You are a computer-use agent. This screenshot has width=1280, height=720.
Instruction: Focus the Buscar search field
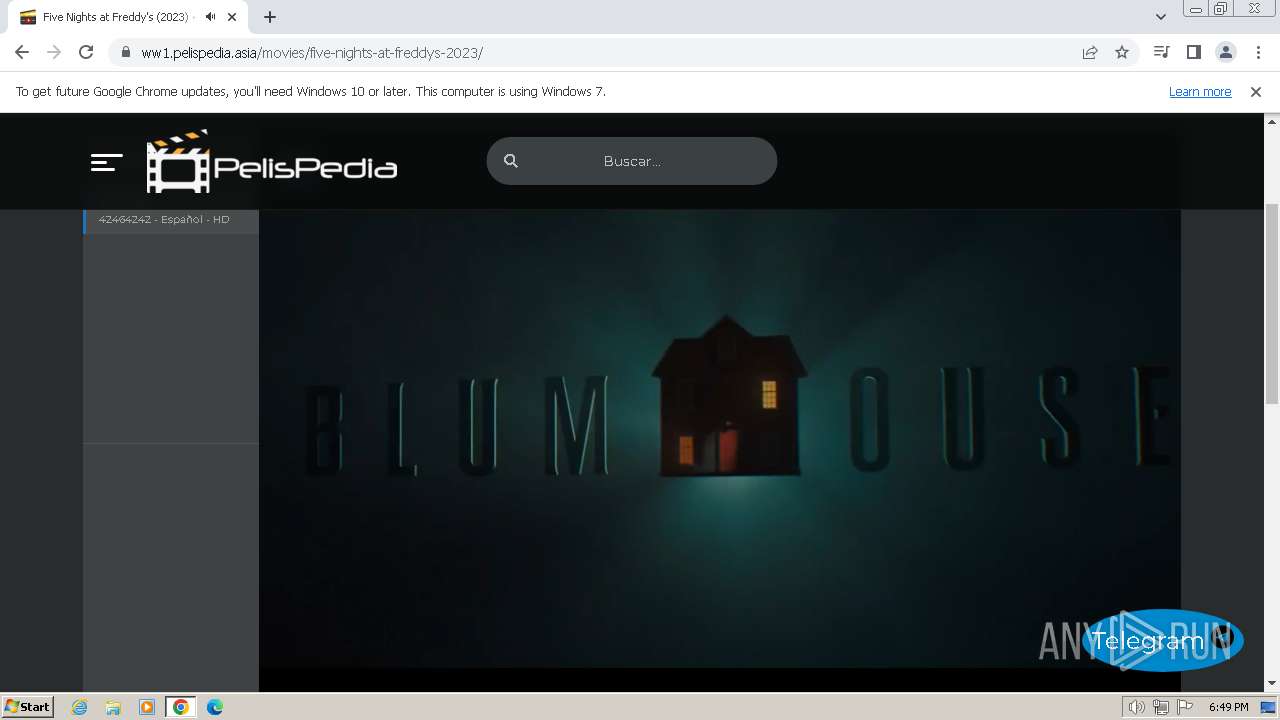(632, 161)
